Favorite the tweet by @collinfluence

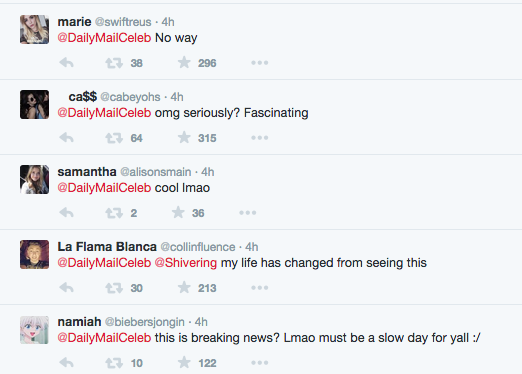(184, 287)
